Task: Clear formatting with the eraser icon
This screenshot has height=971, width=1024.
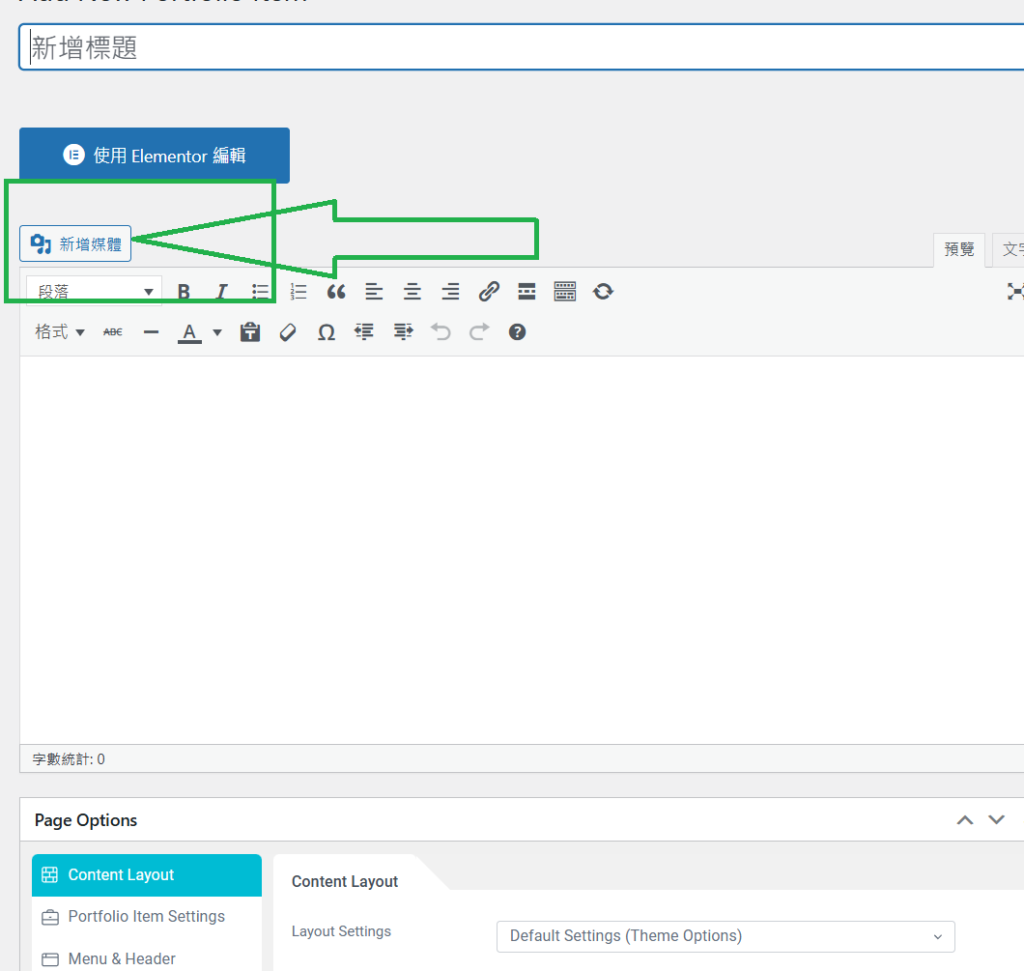Action: coord(288,332)
